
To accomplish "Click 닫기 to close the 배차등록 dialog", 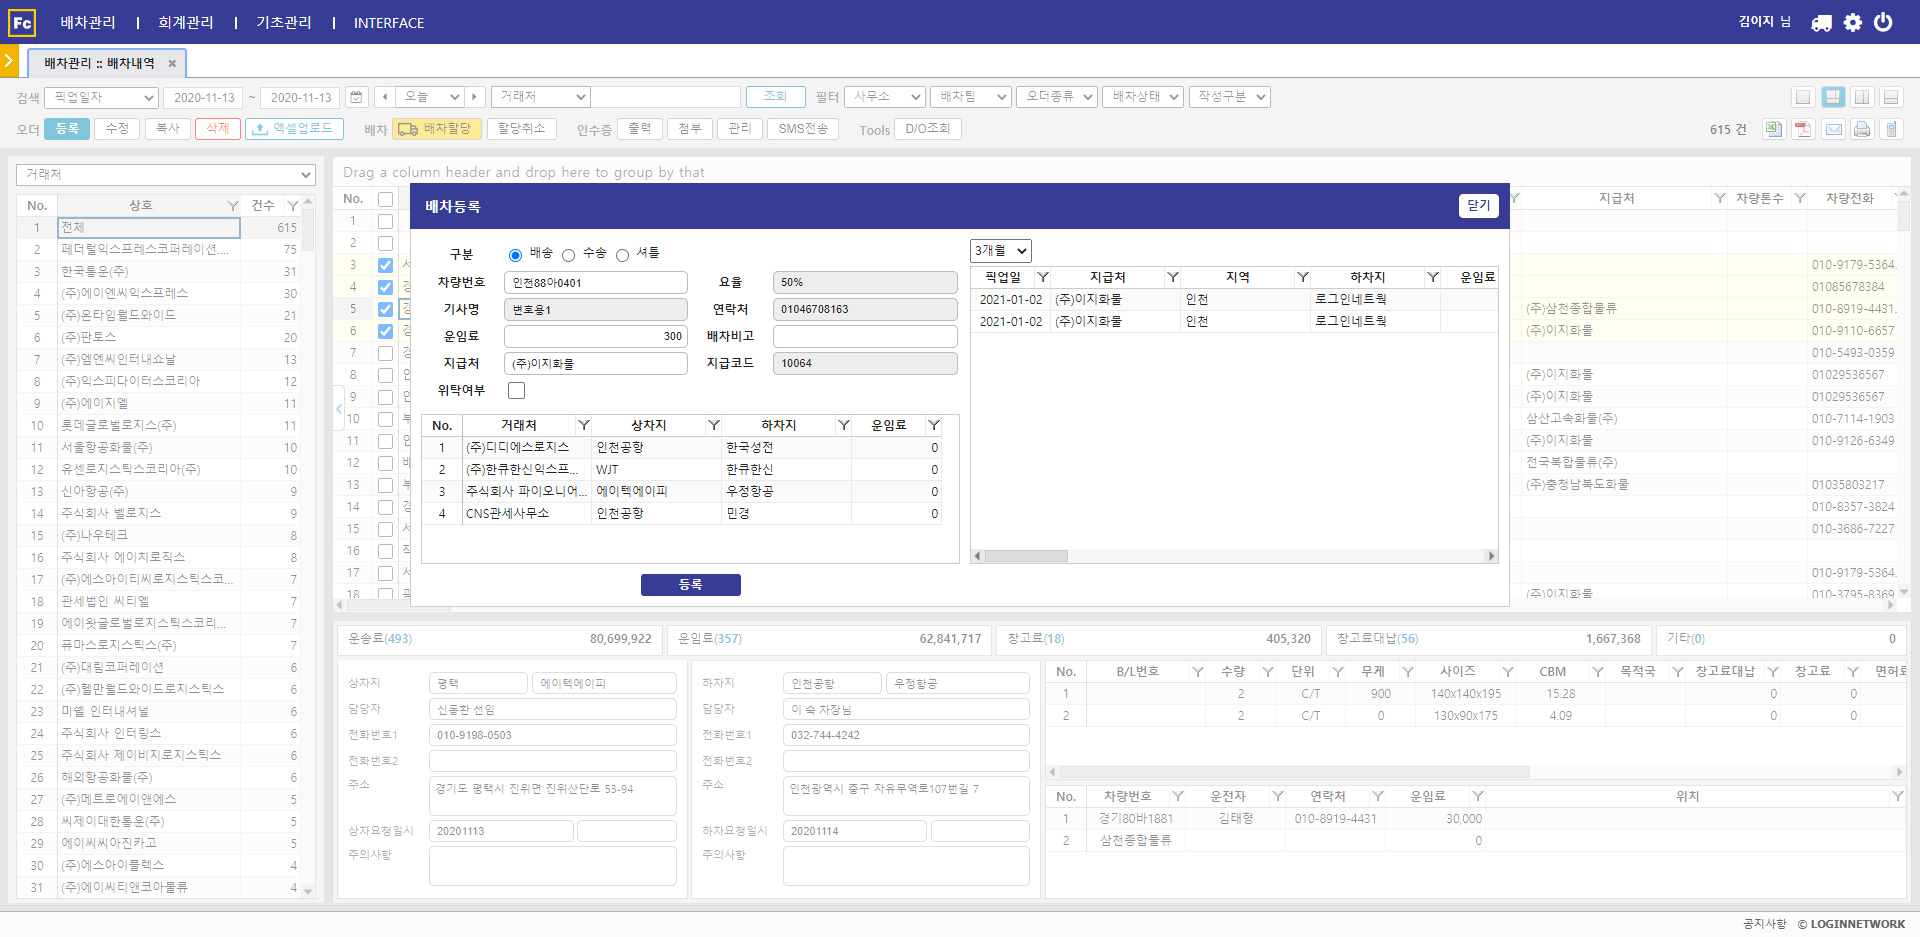I will 1478,206.
